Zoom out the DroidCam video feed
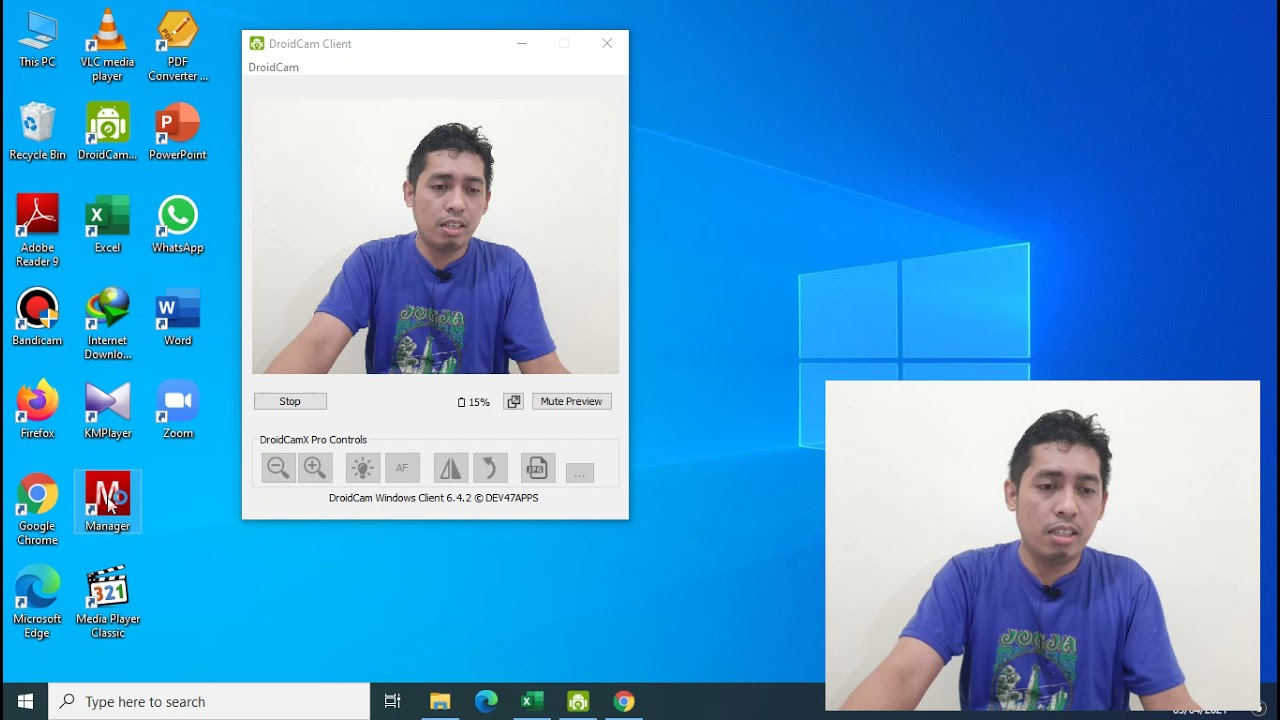Viewport: 1280px width, 720px height. coord(277,468)
